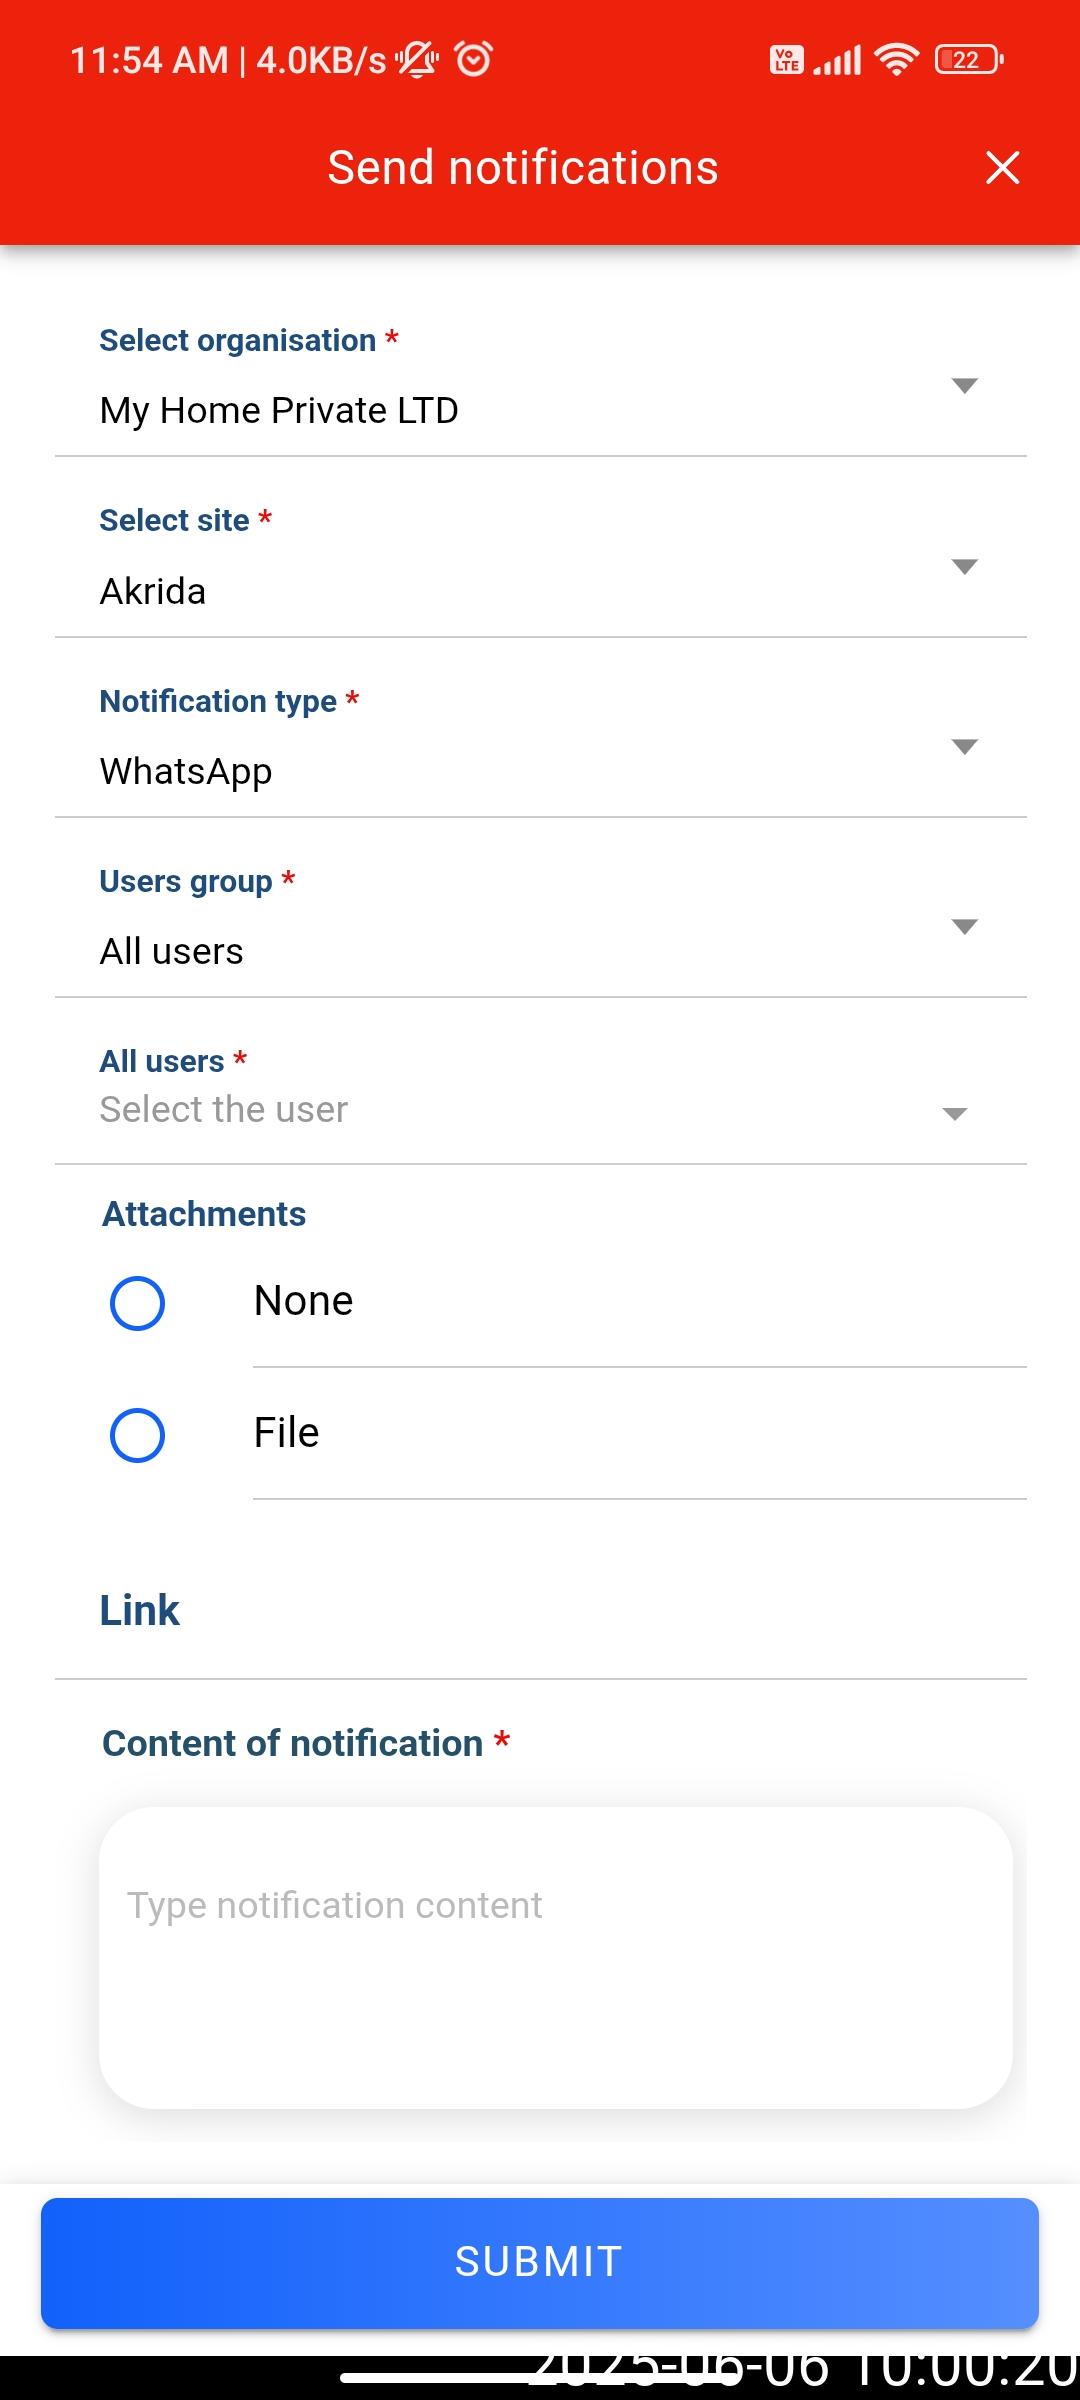Screen dimensions: 1080x2400
Task: Tap the muted bell status icon
Action: coord(417,60)
